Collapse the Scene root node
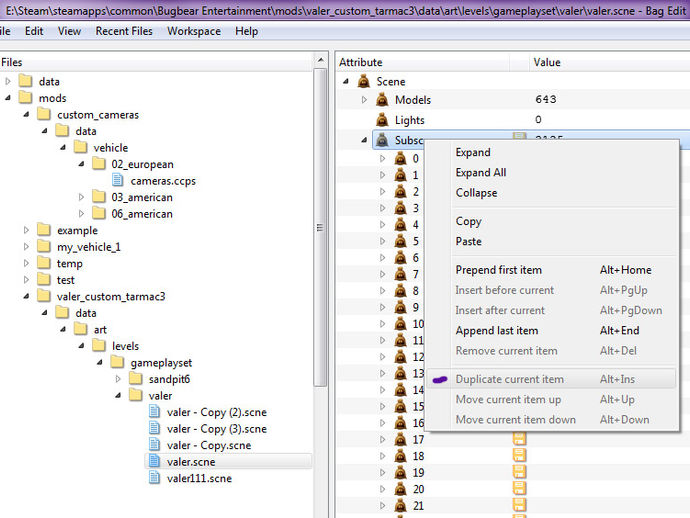 point(346,81)
